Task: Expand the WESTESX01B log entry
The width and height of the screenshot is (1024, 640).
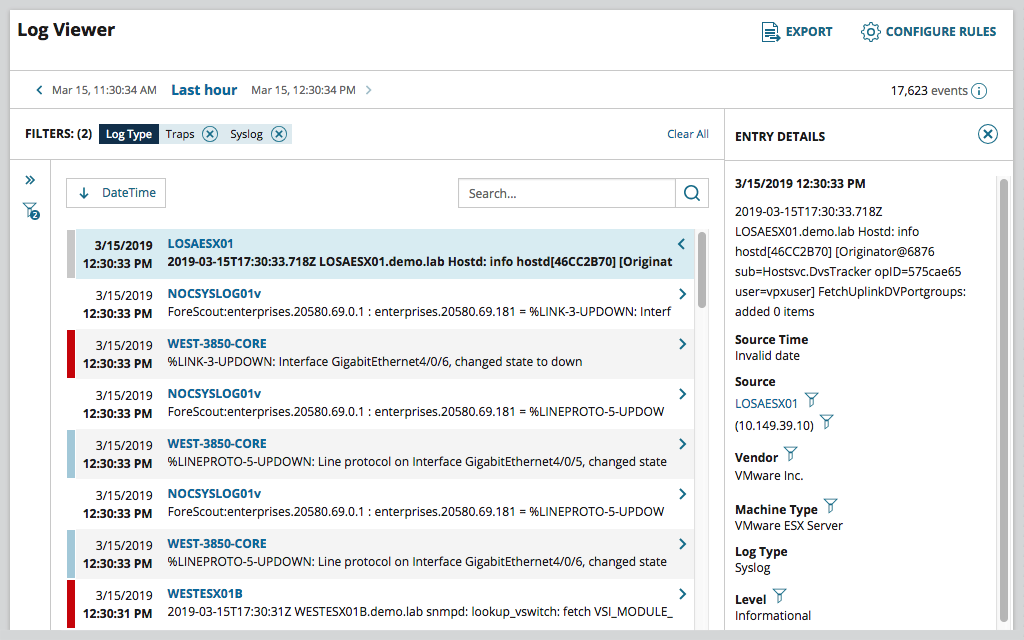Action: (x=682, y=594)
